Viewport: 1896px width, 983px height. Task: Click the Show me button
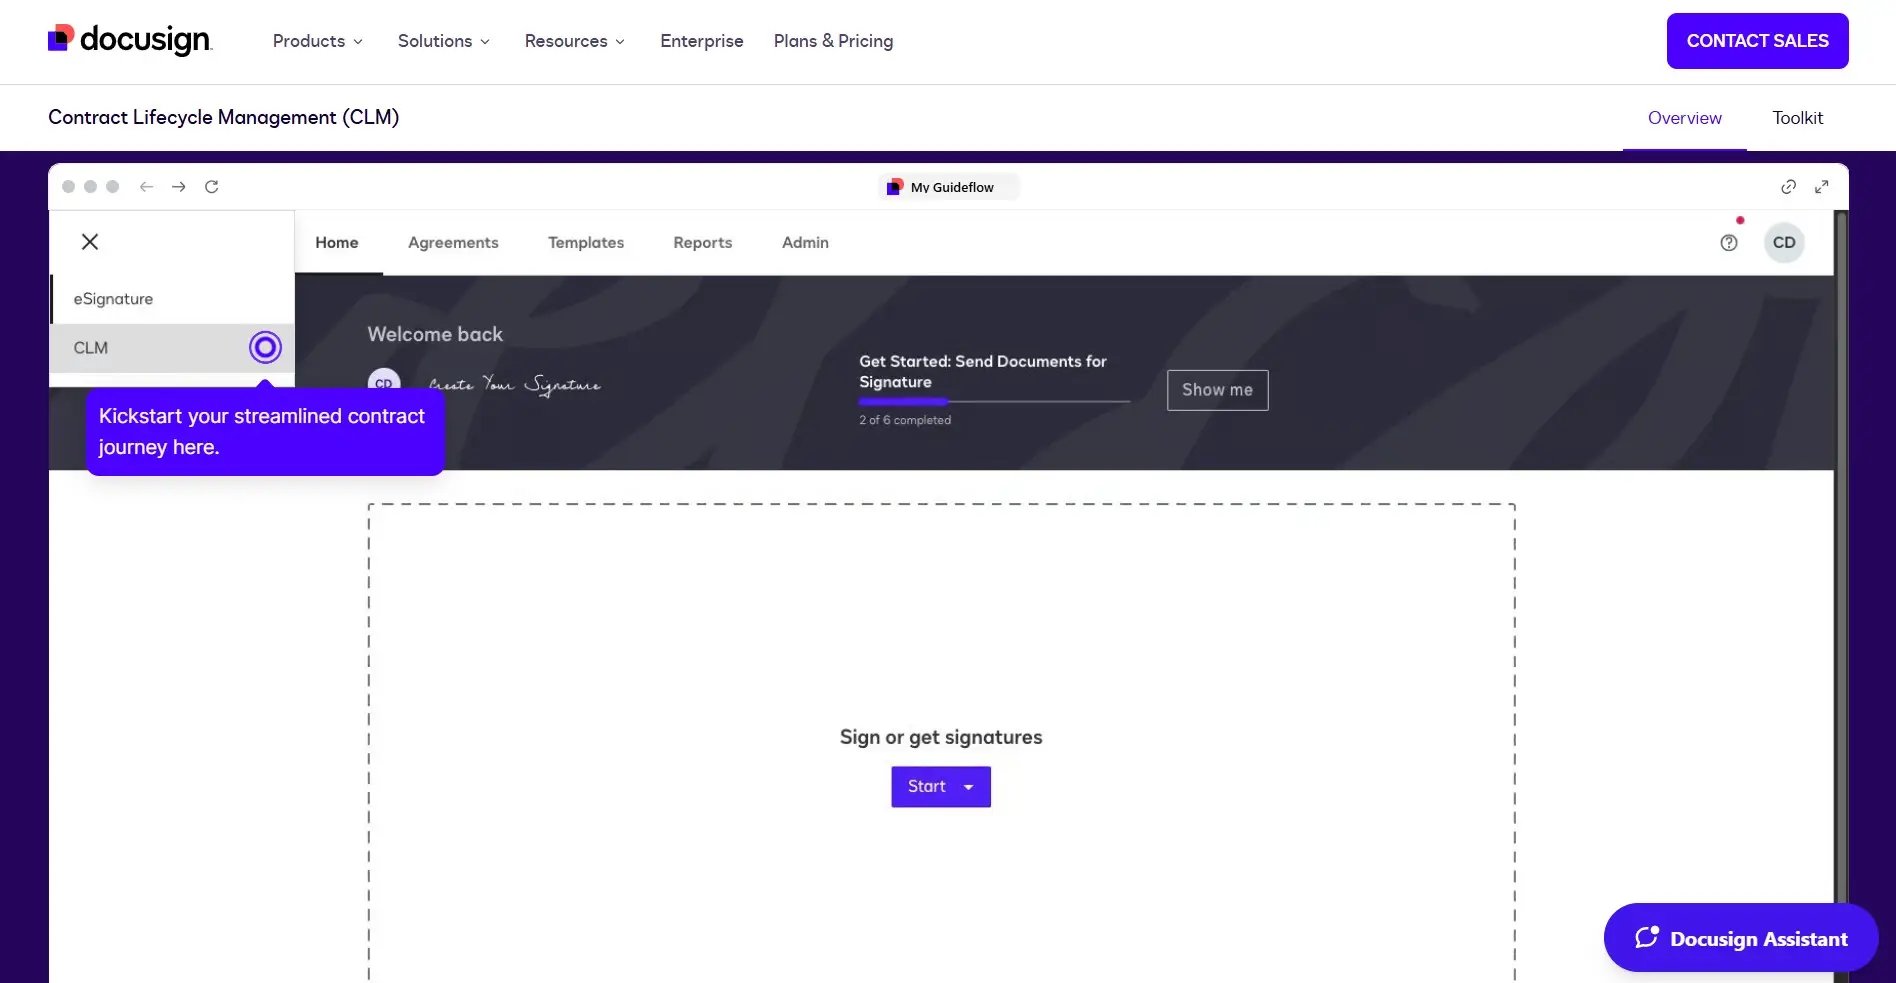pyautogui.click(x=1217, y=390)
